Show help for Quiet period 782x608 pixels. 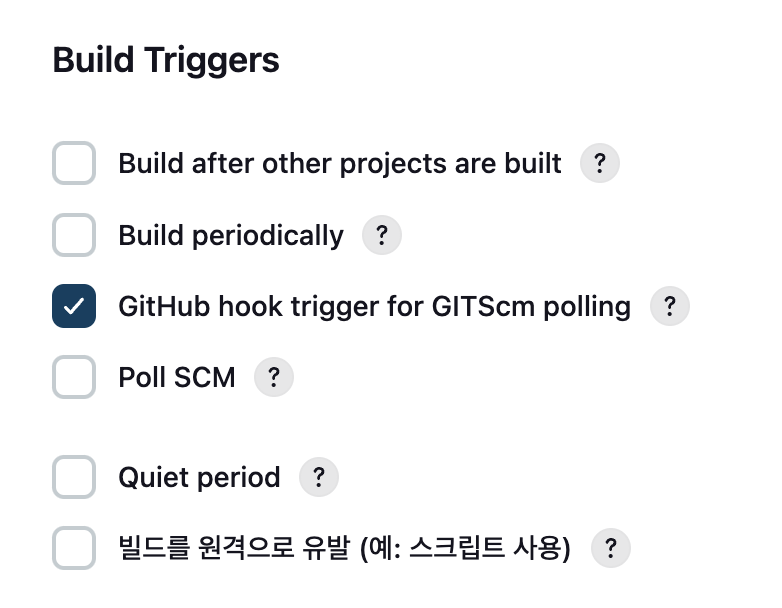click(319, 477)
